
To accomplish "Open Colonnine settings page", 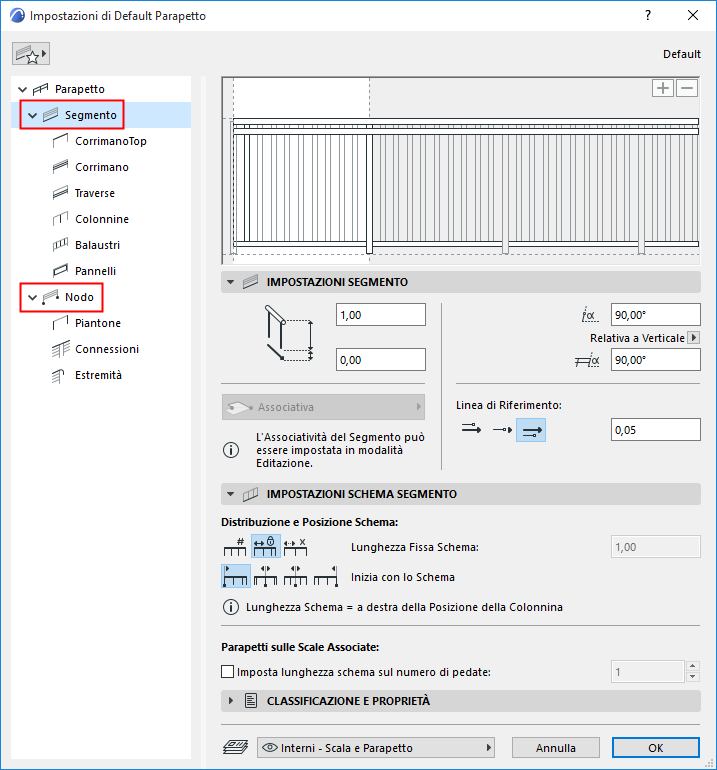I will [x=102, y=220].
